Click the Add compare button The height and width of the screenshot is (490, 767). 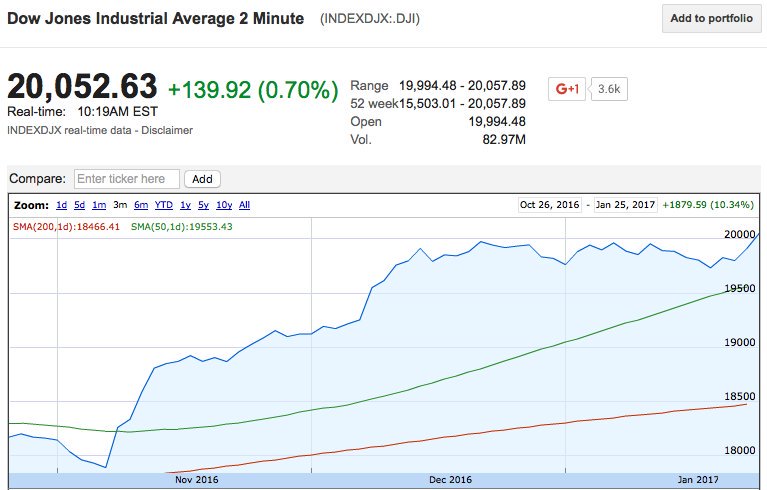click(x=203, y=179)
